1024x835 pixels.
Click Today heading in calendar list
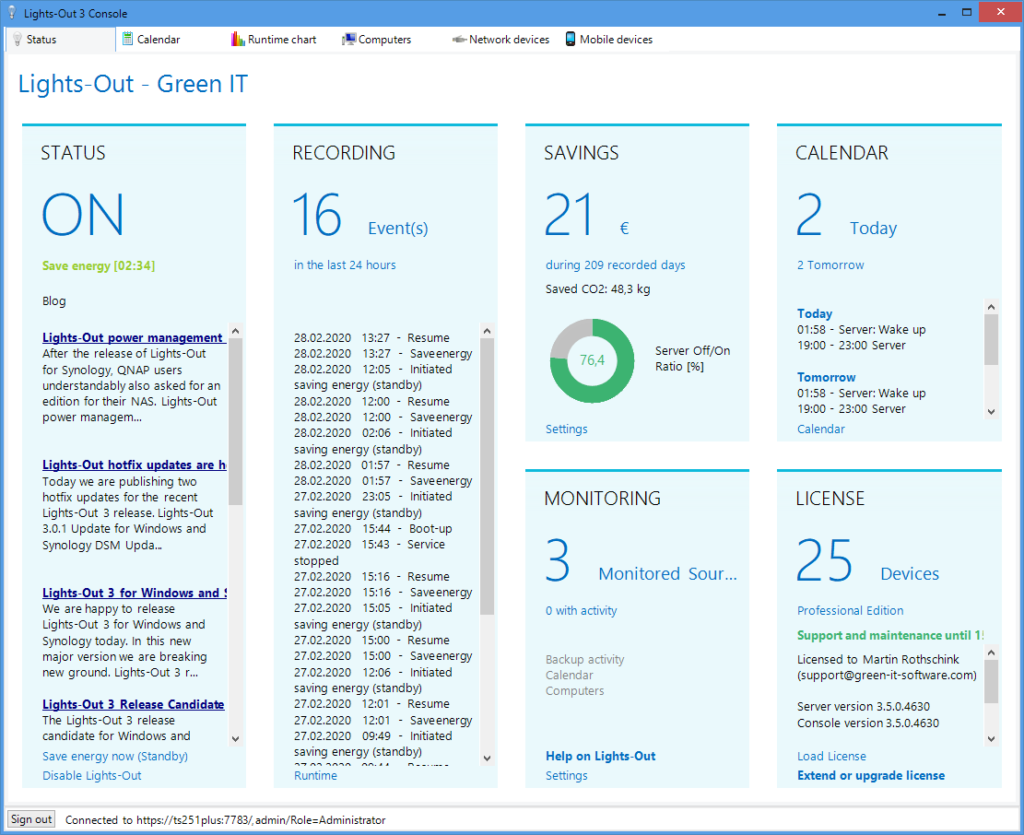(814, 313)
